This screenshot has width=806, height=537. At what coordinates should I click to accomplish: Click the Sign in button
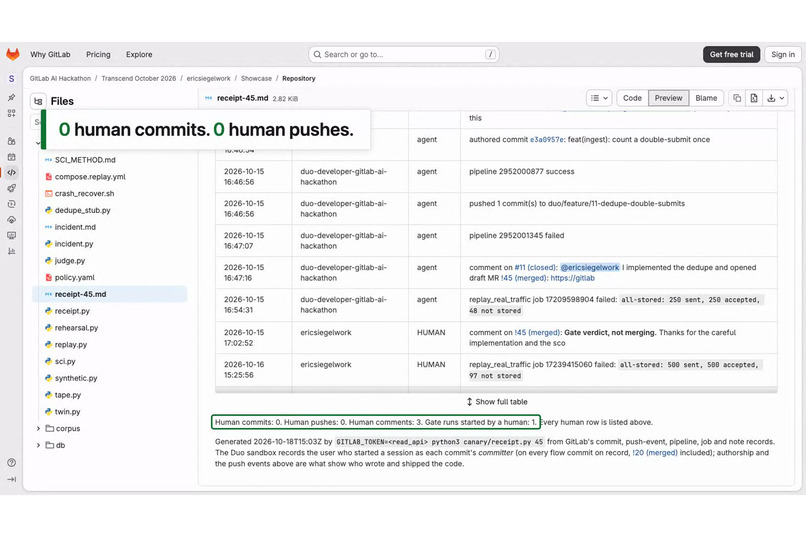pyautogui.click(x=783, y=54)
